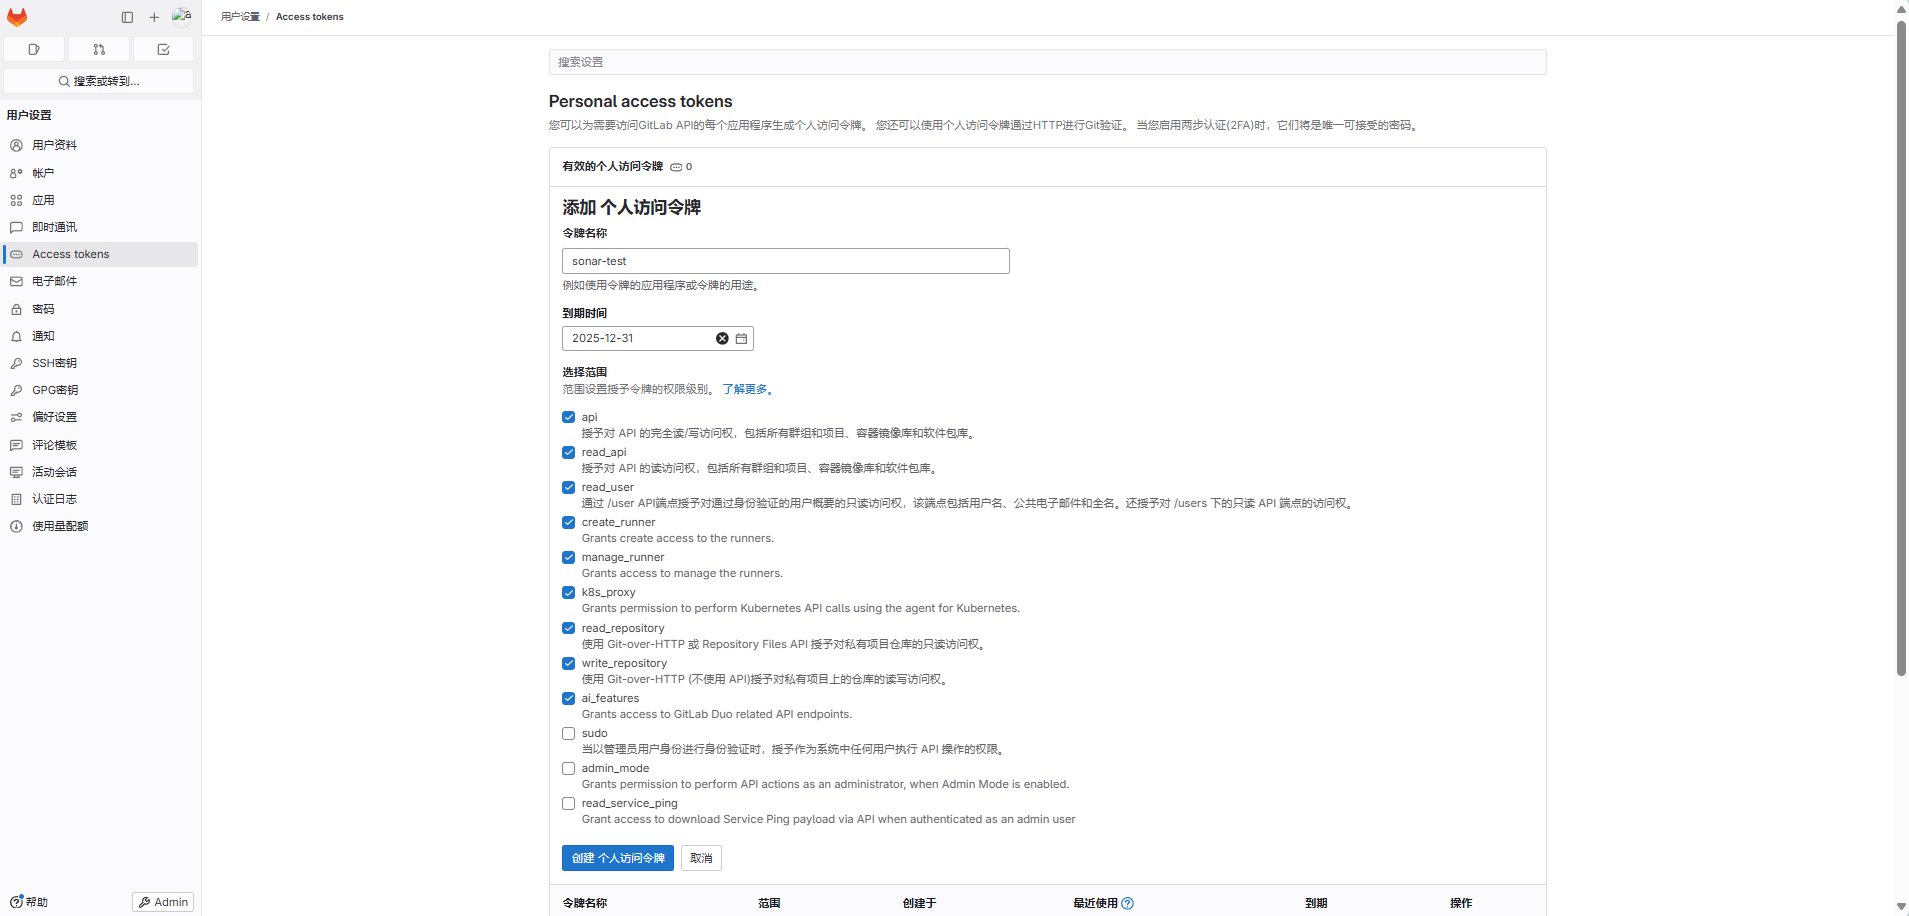This screenshot has height=916, width=1909.
Task: Open SSH密钥 settings page
Action: pyautogui.click(x=100, y=363)
